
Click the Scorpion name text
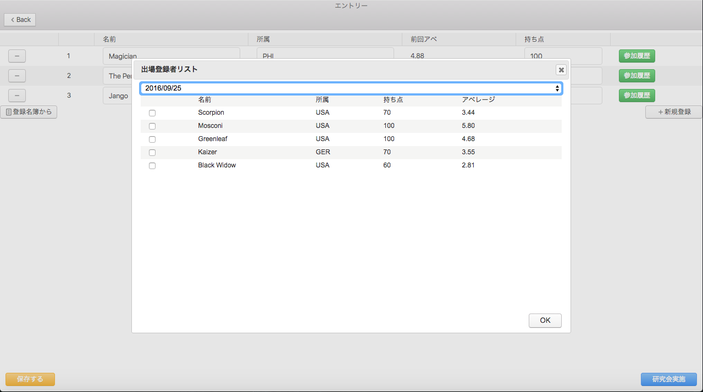[x=211, y=113]
